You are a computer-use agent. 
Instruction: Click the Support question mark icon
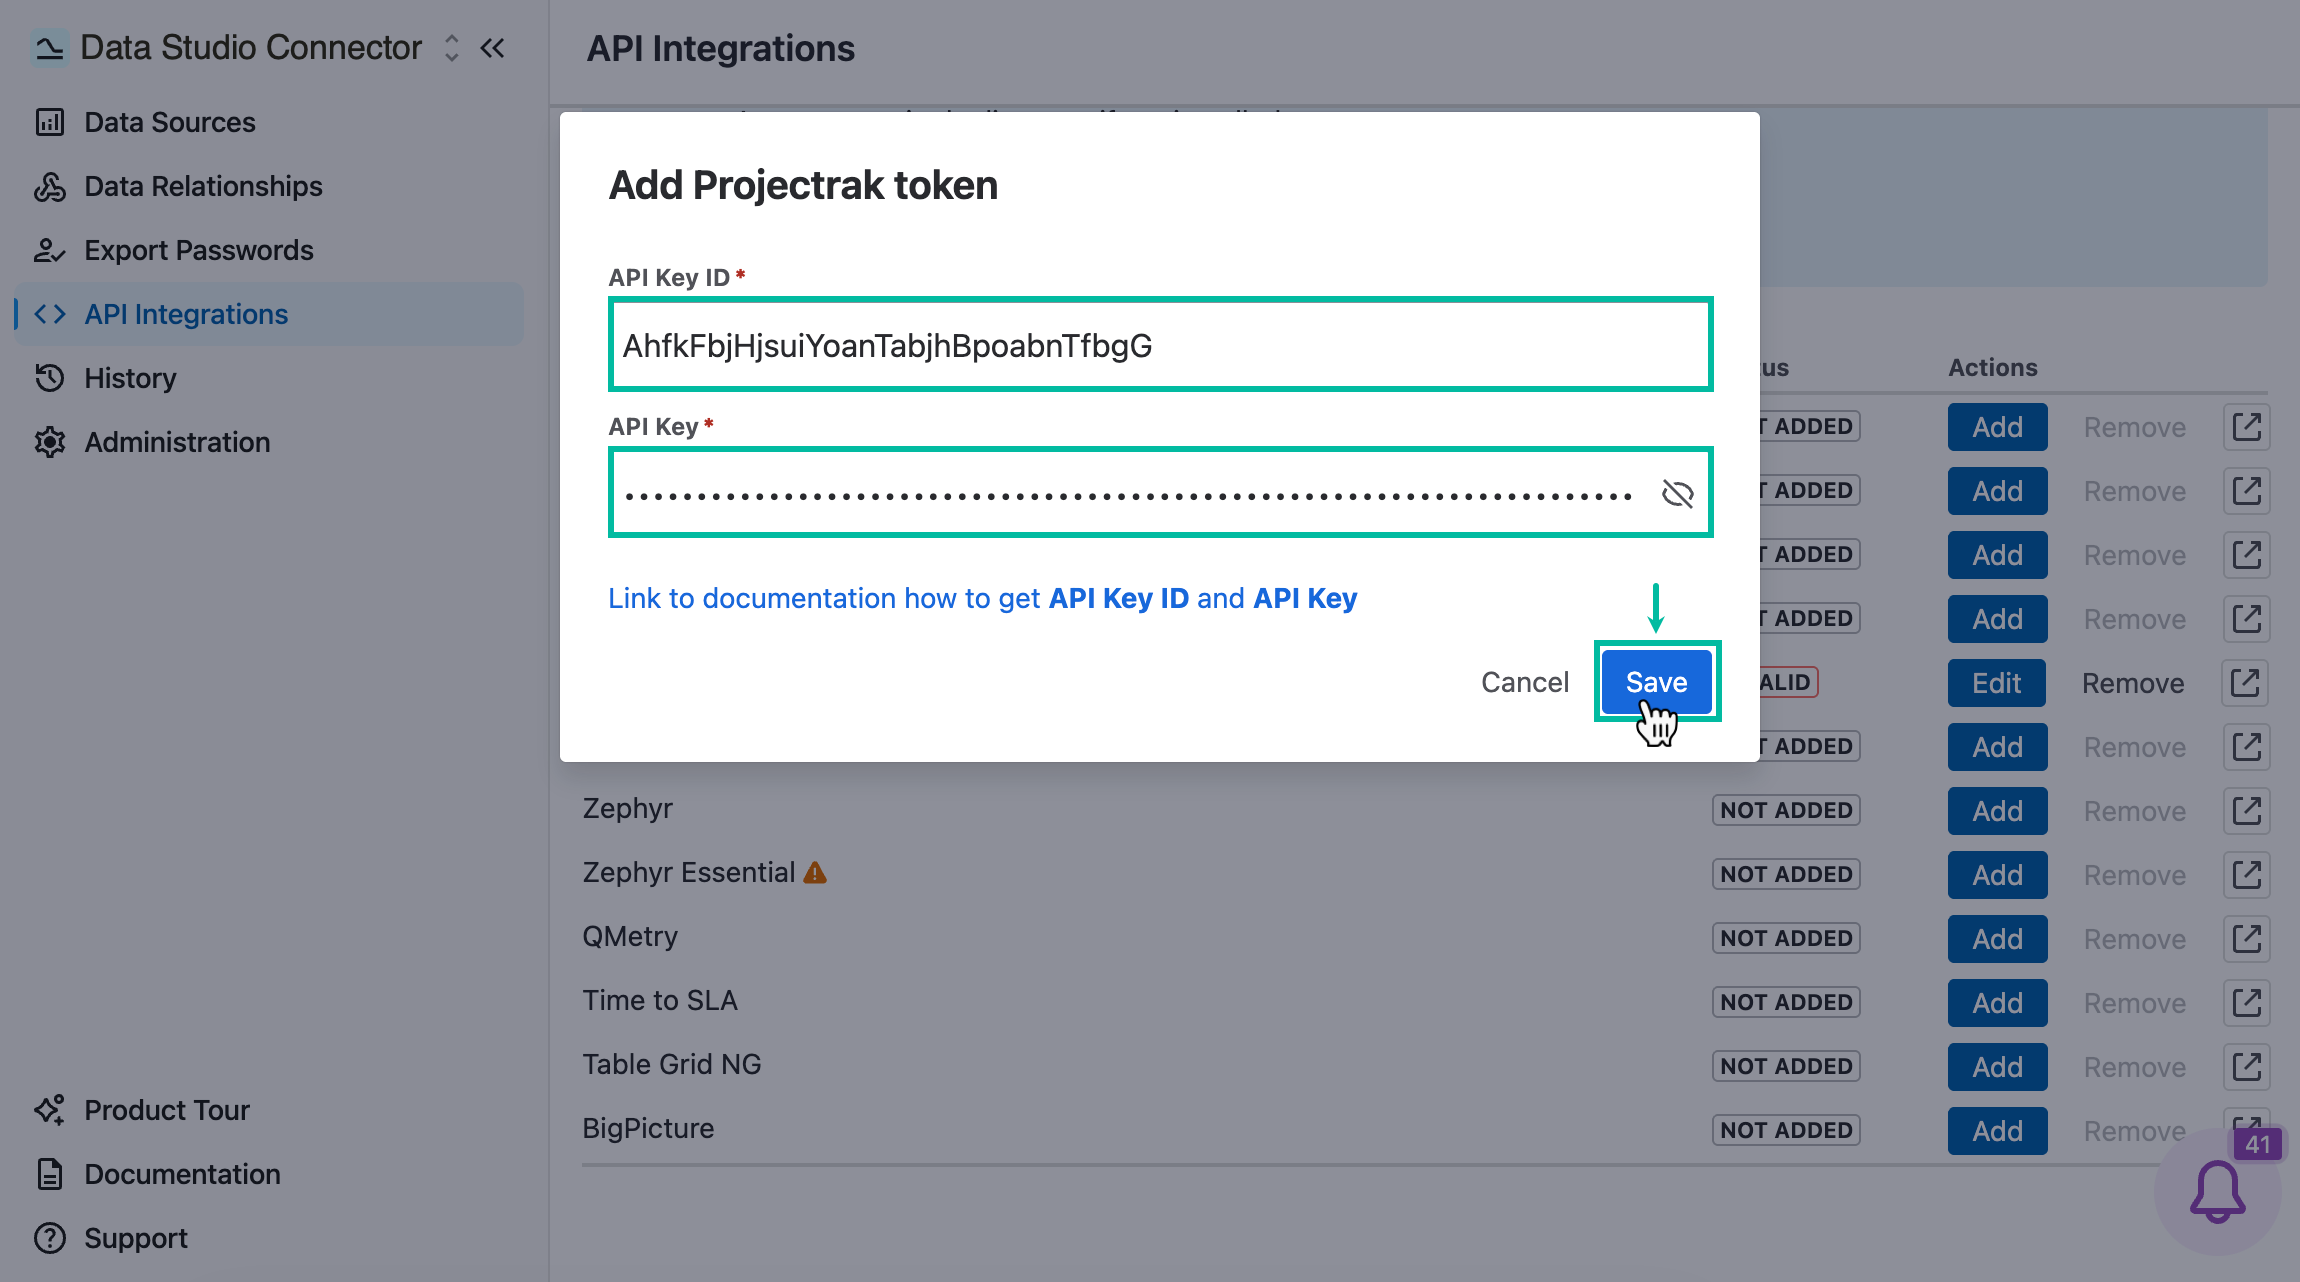click(50, 1238)
